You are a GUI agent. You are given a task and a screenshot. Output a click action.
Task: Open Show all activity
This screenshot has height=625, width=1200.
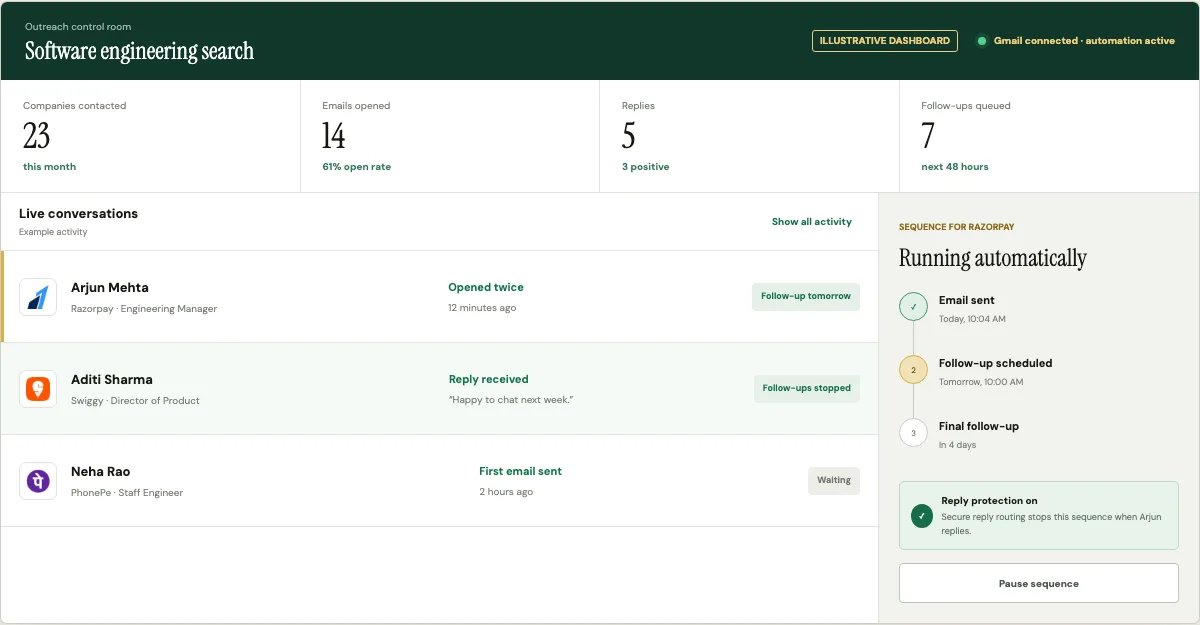(x=812, y=221)
